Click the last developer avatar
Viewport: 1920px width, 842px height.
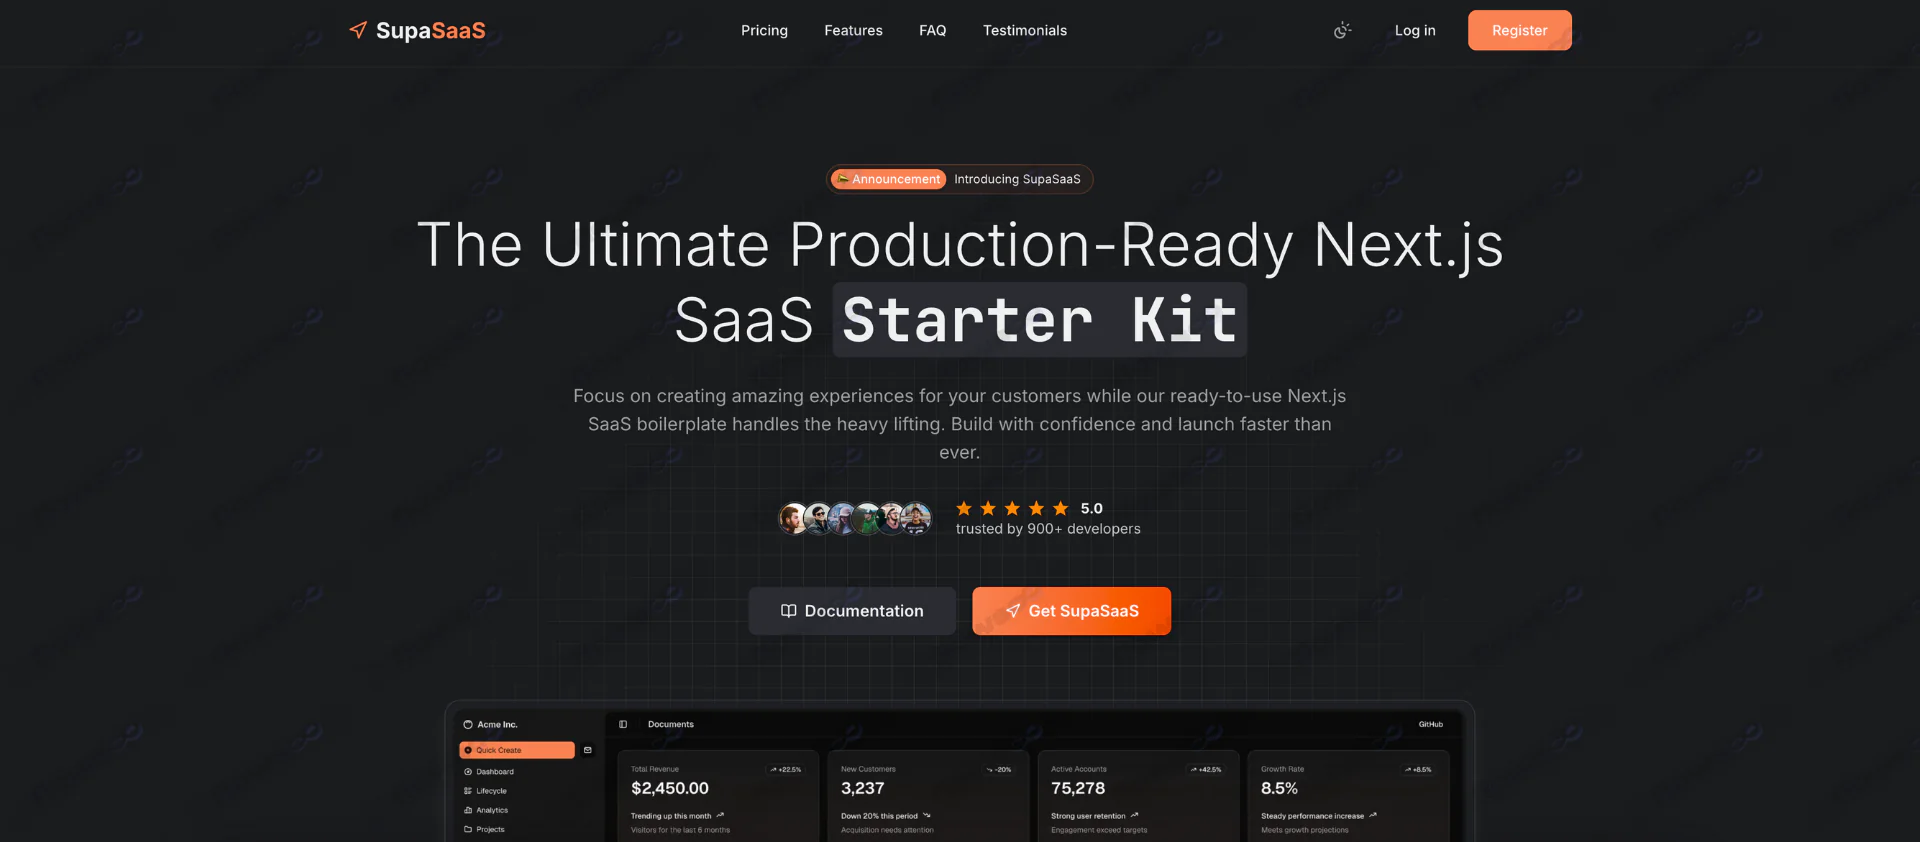916,518
